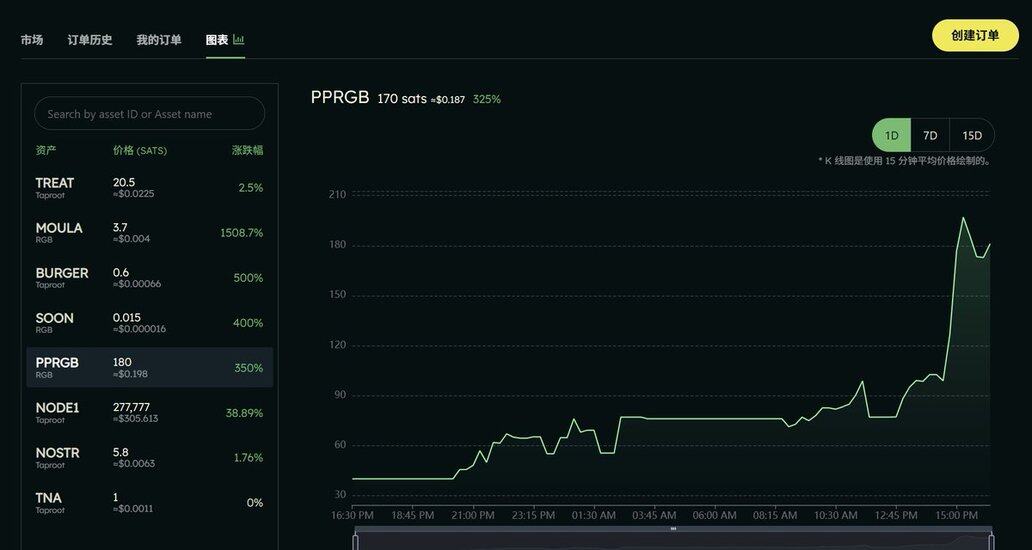The width and height of the screenshot is (1032, 550).
Task: Choose BURGER from the asset list
Action: [149, 278]
